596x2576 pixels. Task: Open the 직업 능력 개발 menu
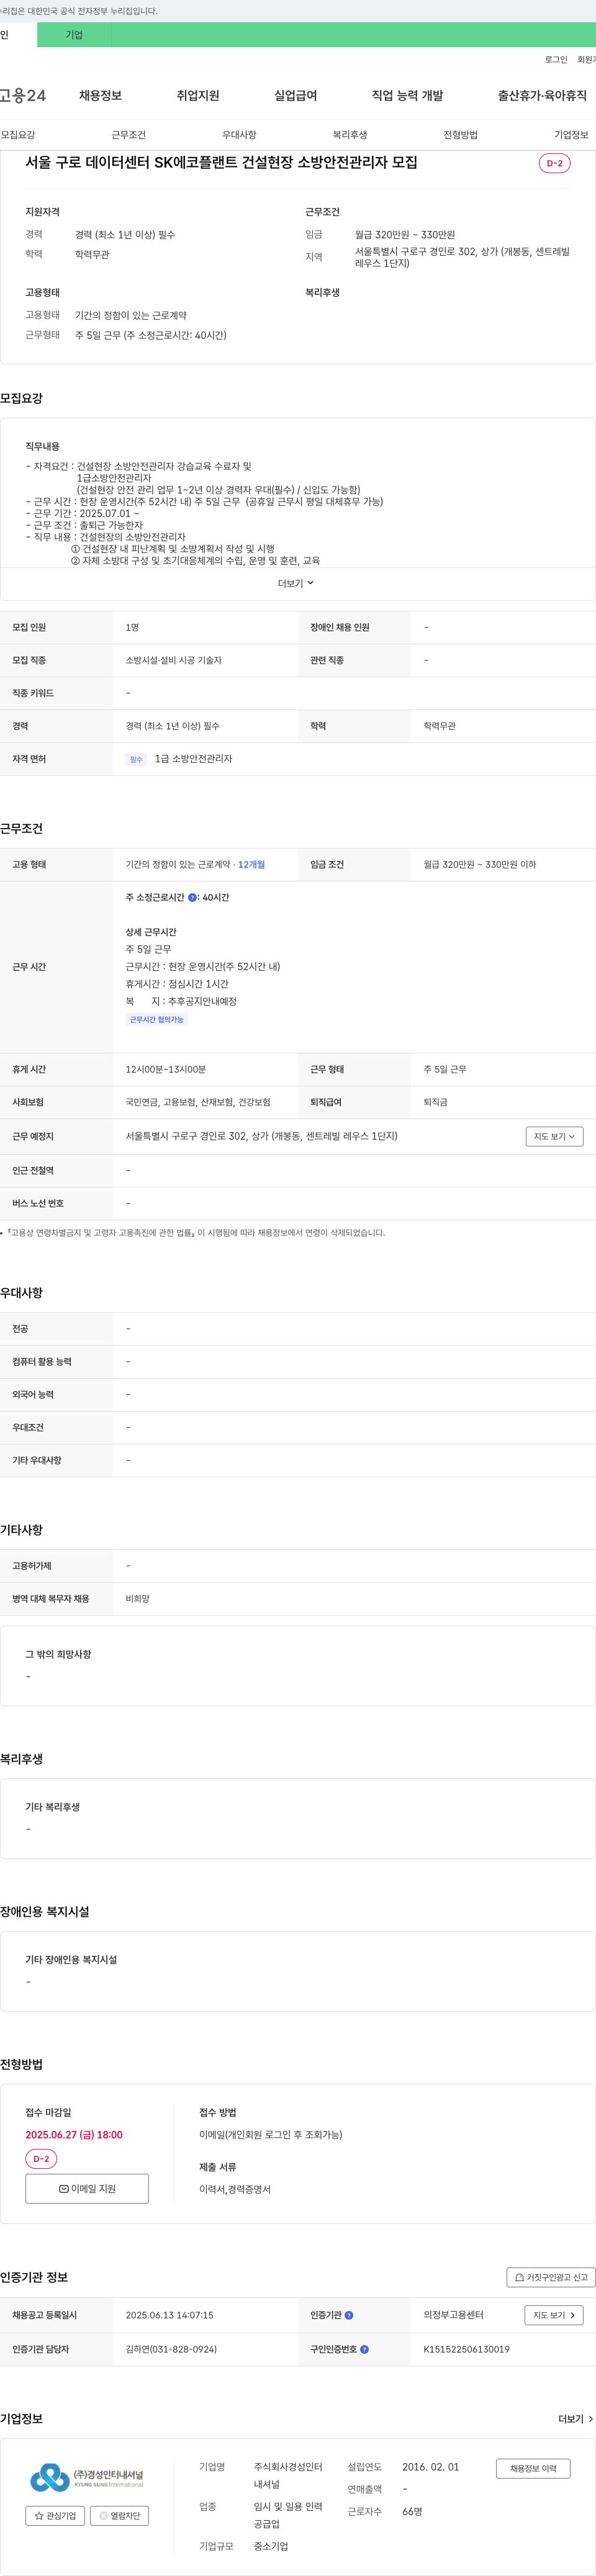[407, 96]
